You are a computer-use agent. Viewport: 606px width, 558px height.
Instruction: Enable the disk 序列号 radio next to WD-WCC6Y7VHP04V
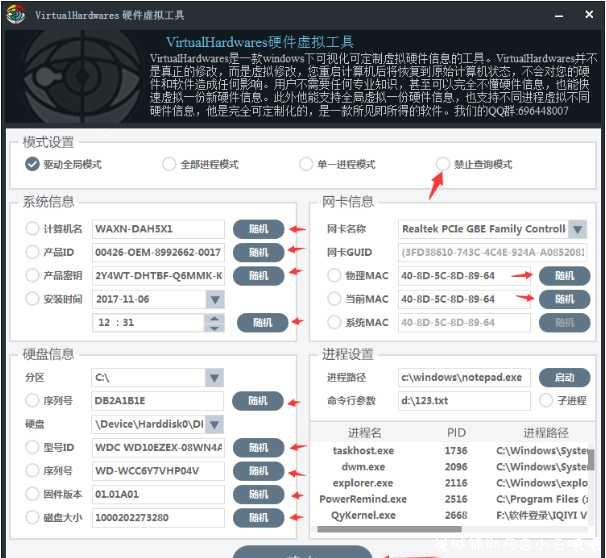[x=32, y=471]
